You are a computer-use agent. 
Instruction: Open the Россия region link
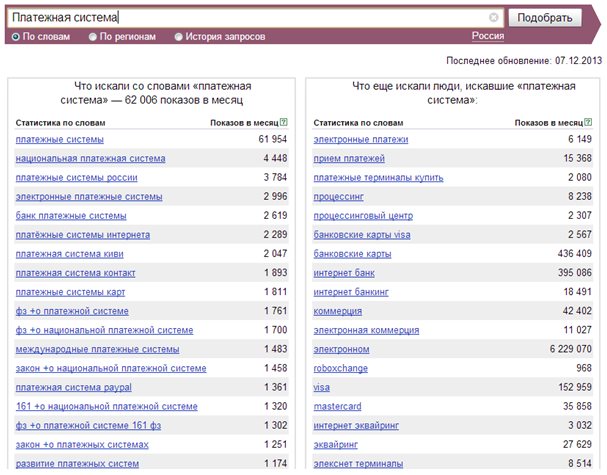(488, 36)
